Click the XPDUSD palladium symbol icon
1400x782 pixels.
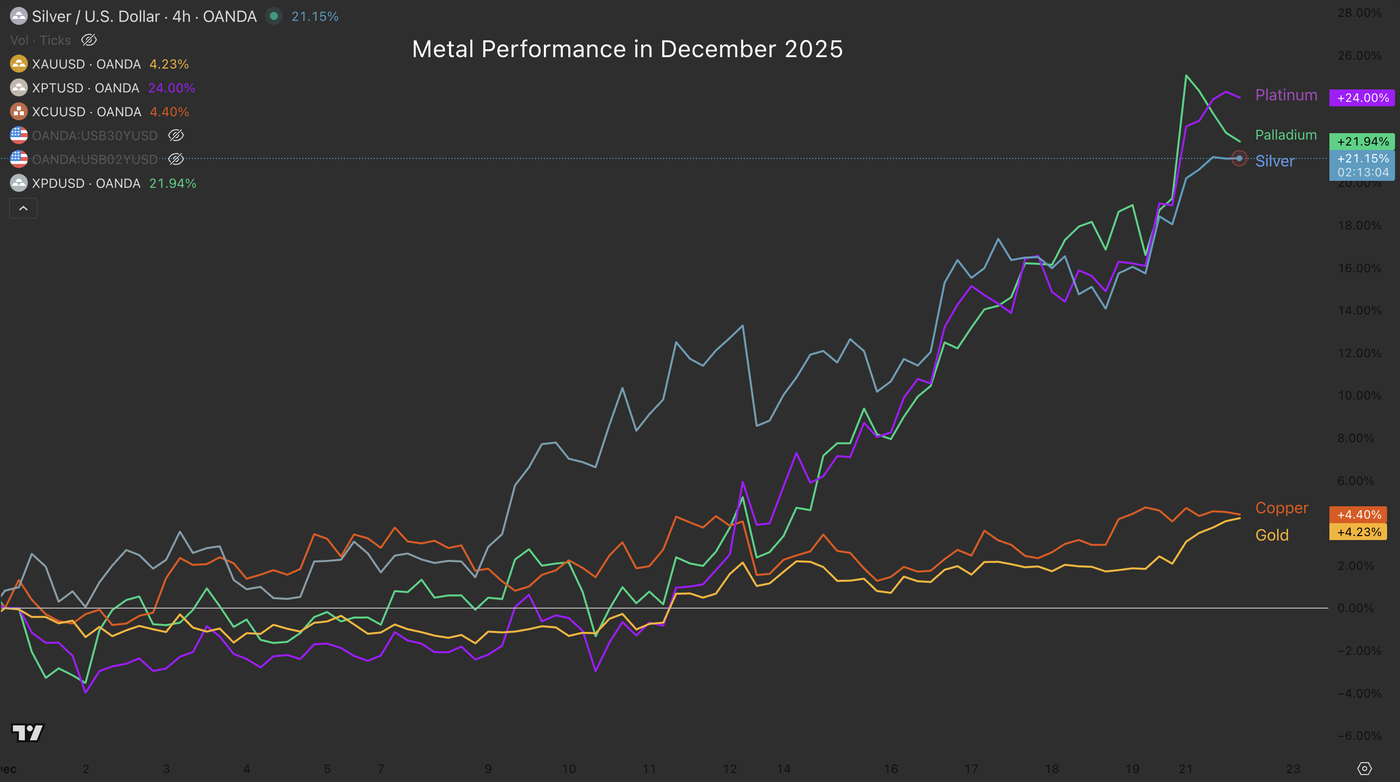[18, 183]
